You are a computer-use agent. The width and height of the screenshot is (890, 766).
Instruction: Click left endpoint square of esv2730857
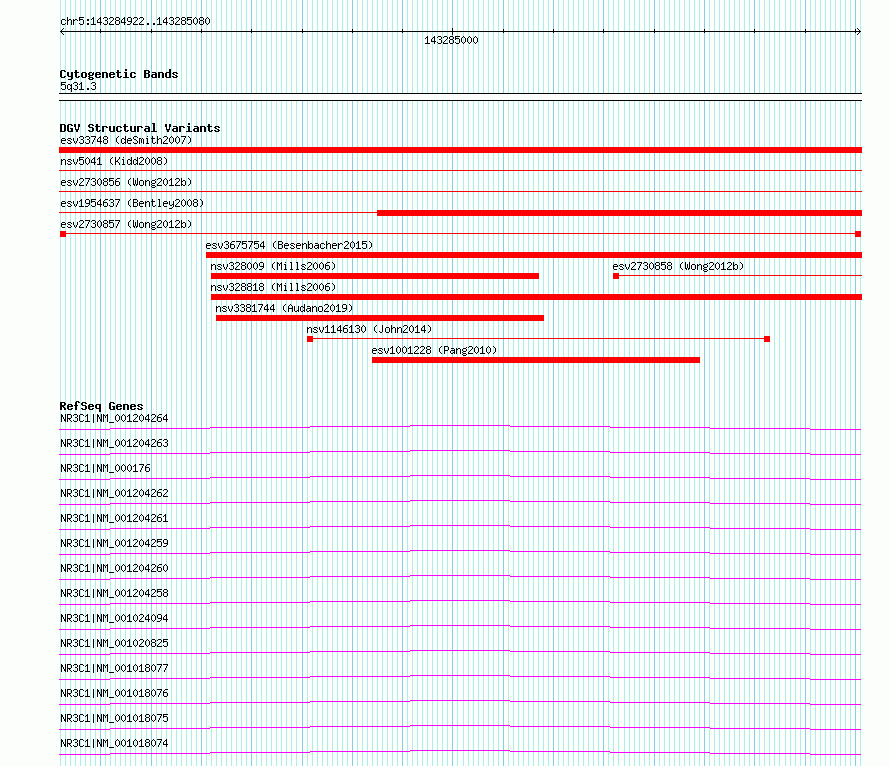pos(63,234)
